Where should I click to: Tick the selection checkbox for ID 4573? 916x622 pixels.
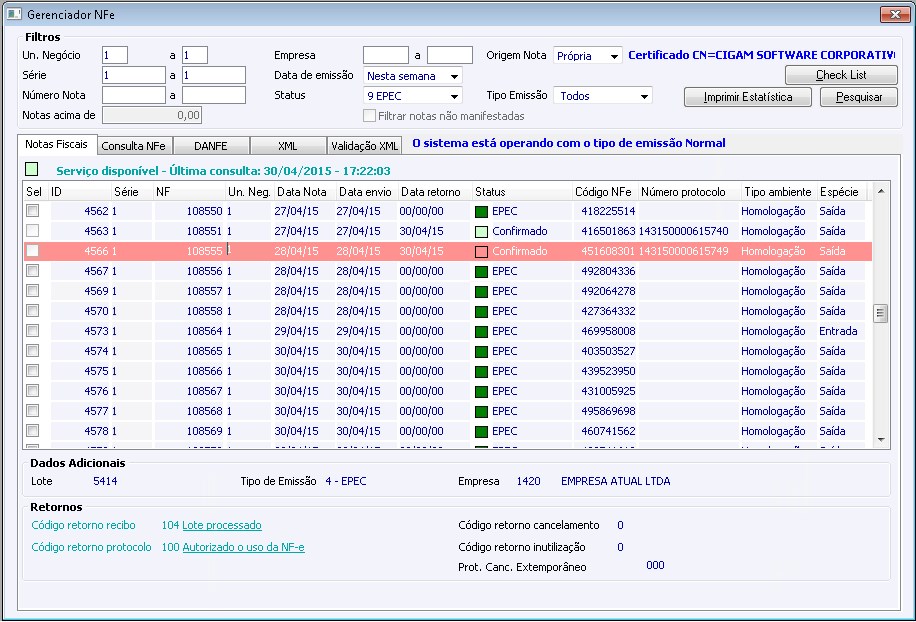tap(33, 331)
